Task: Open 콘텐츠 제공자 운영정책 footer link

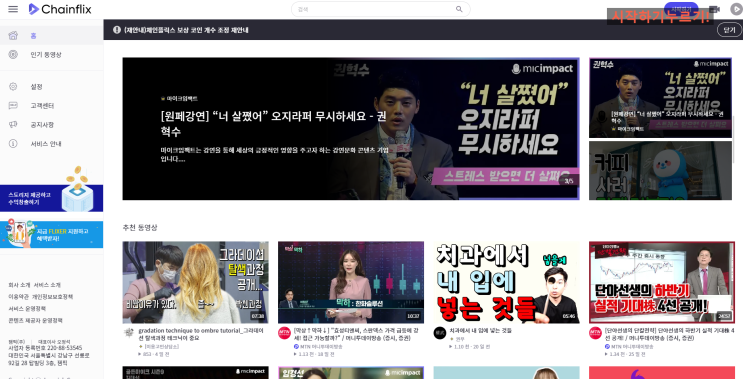Action: pos(35,320)
